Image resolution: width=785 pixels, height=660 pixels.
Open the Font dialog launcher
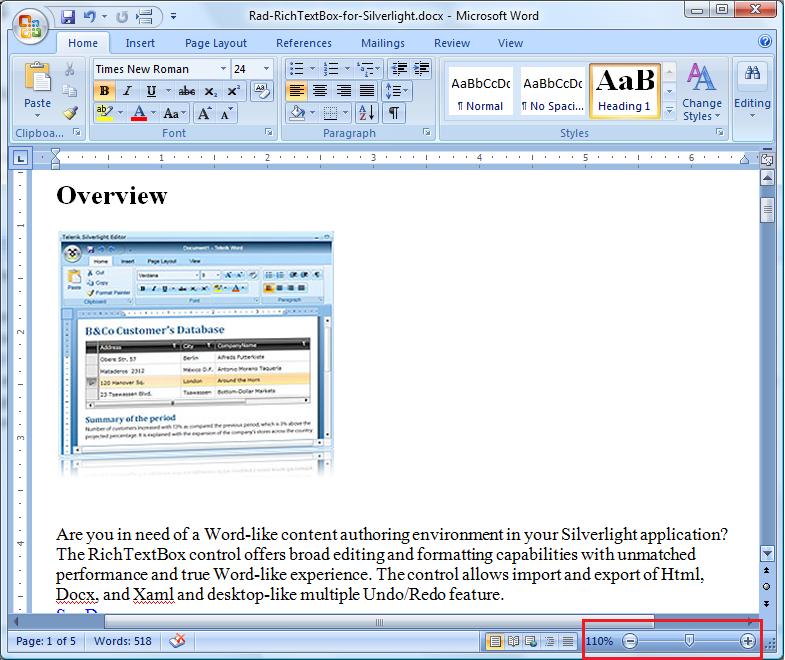click(x=269, y=132)
